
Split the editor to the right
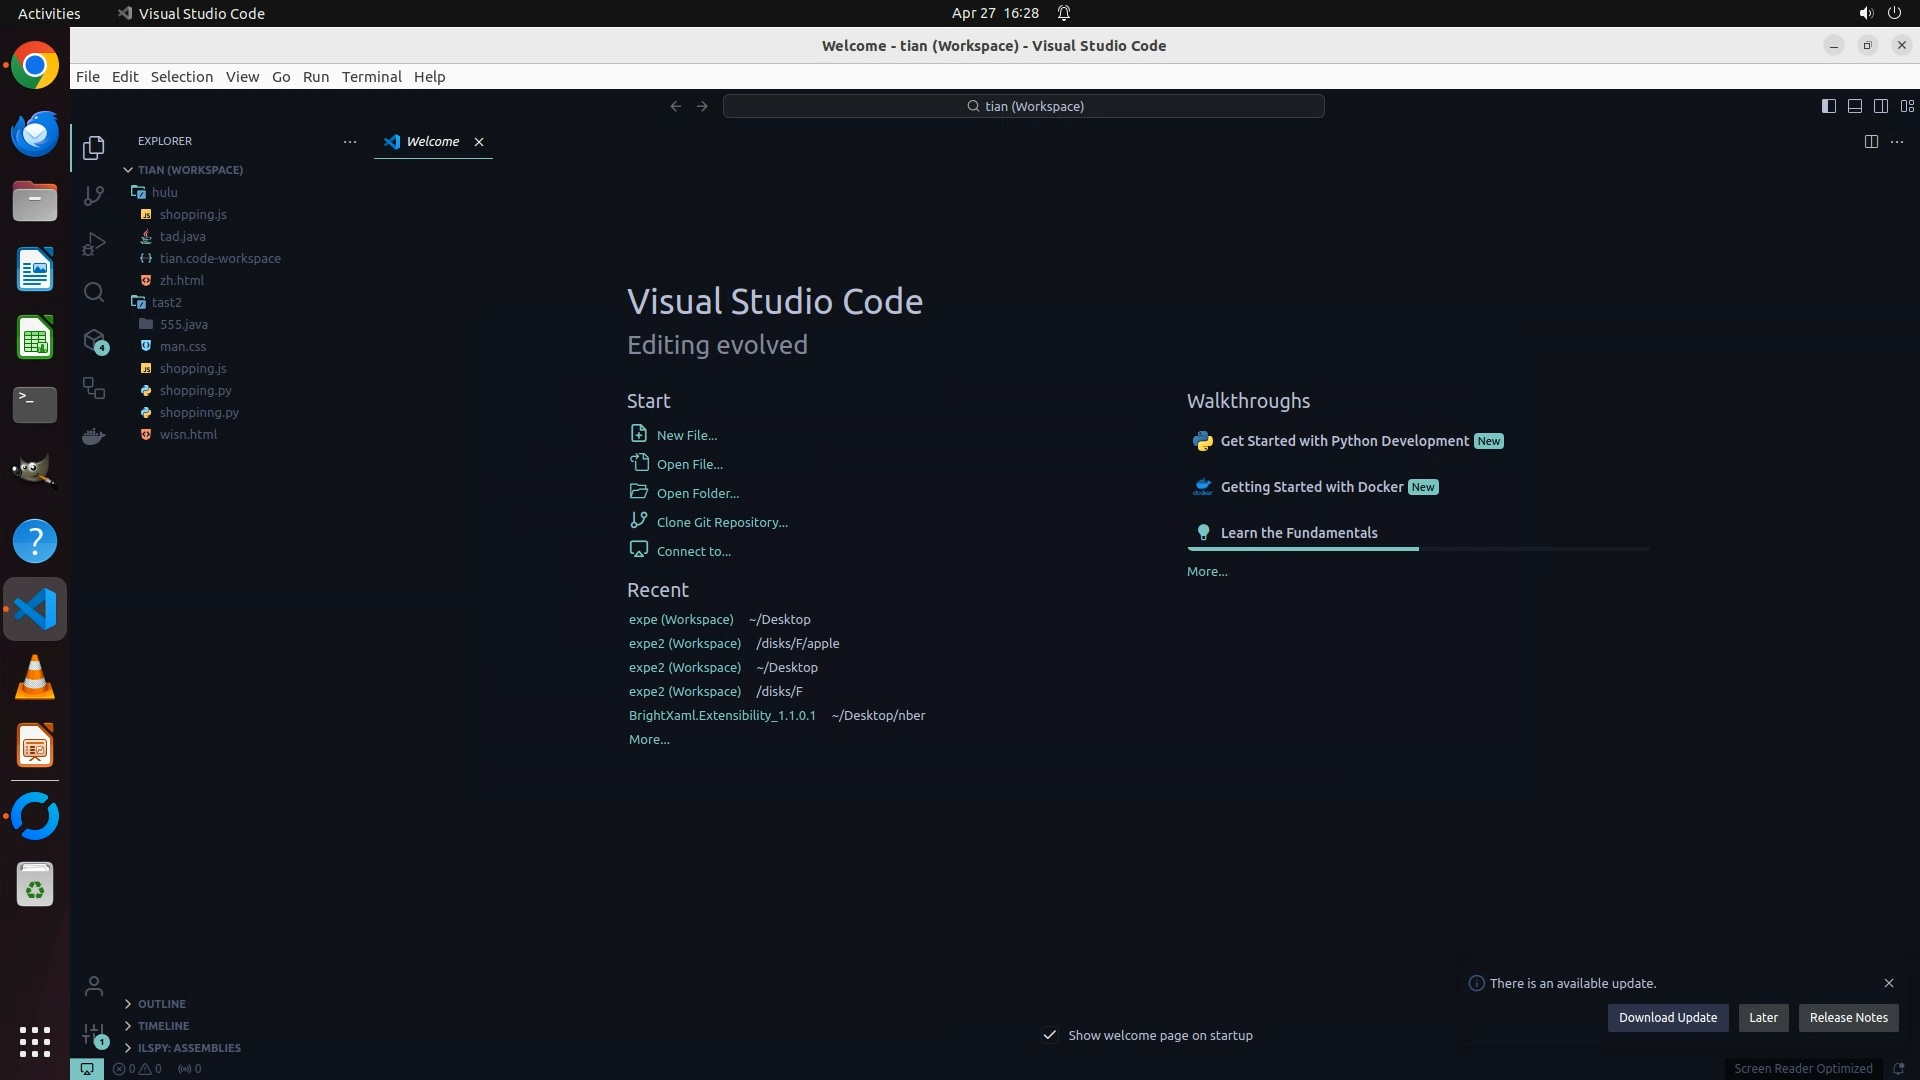pos(1871,142)
